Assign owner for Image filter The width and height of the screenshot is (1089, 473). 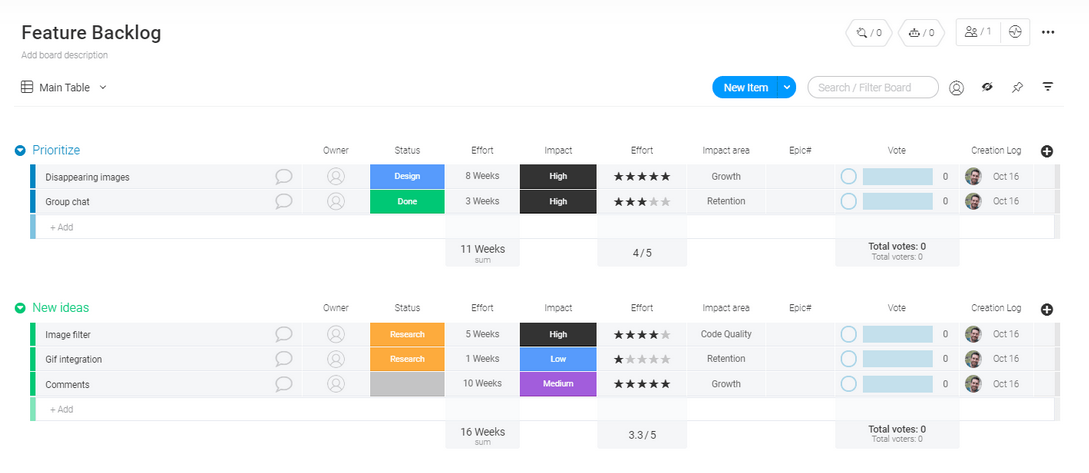[x=336, y=334]
